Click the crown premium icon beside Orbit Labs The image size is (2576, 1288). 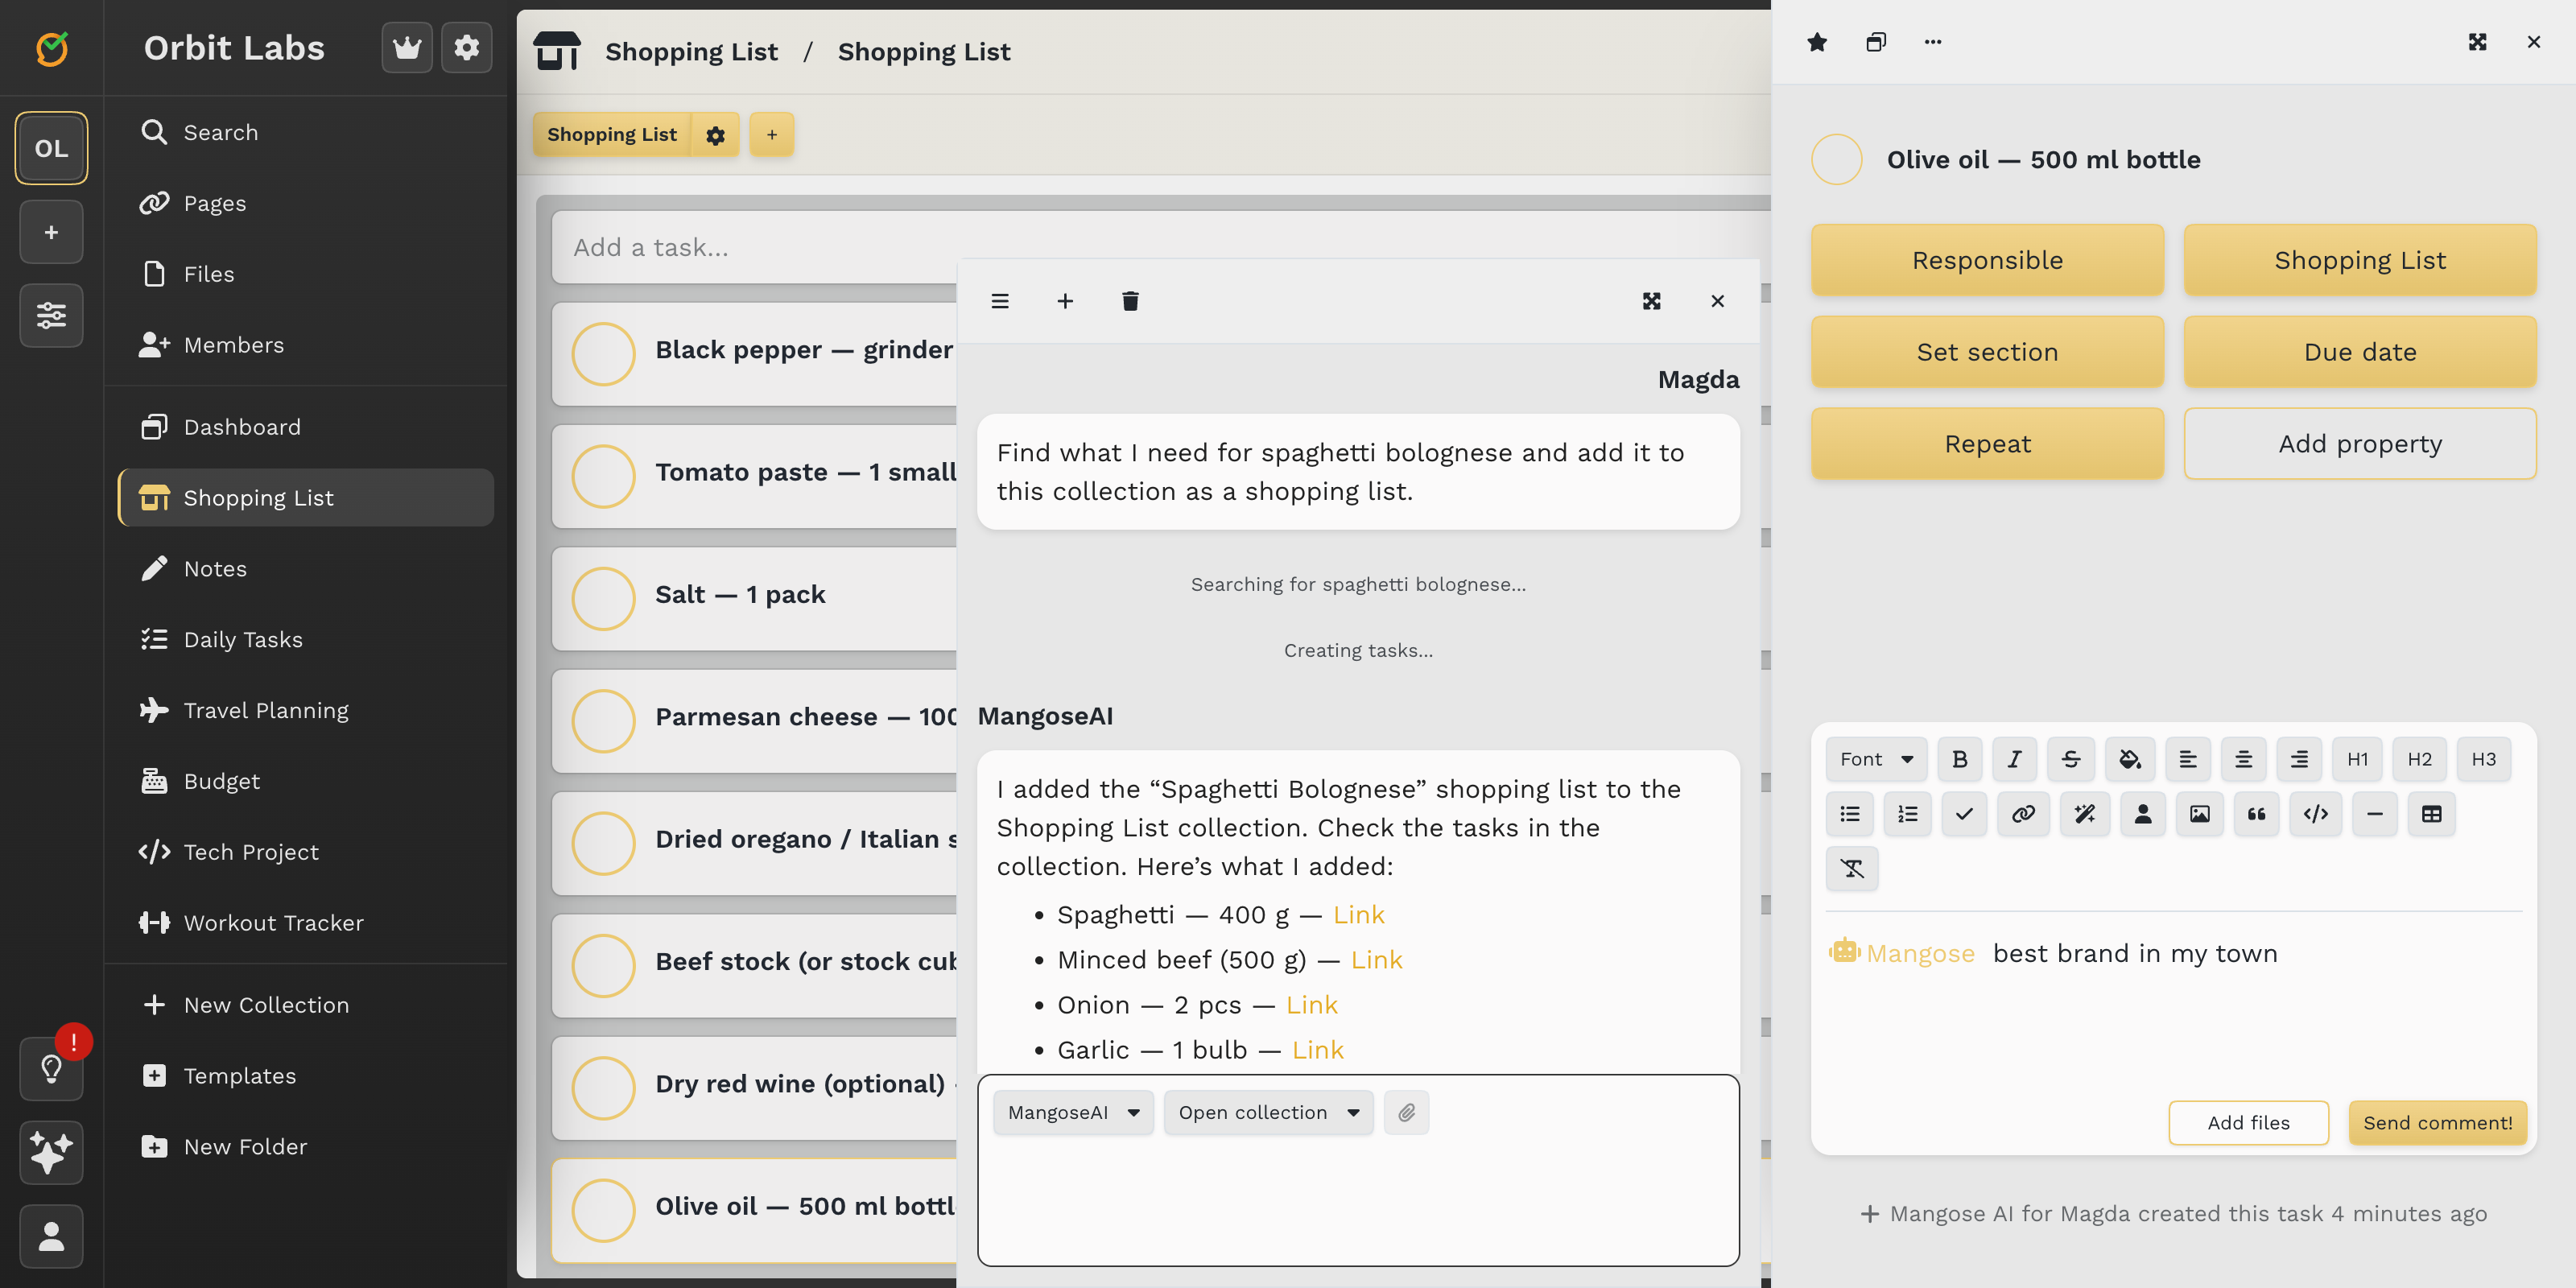407,47
